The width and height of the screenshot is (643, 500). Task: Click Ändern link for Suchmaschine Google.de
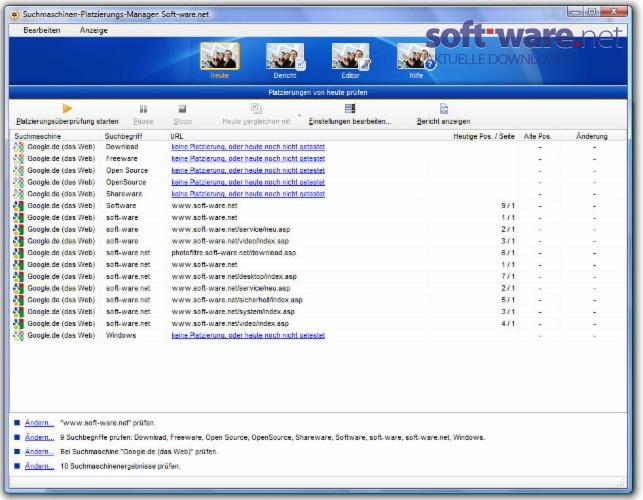39,452
